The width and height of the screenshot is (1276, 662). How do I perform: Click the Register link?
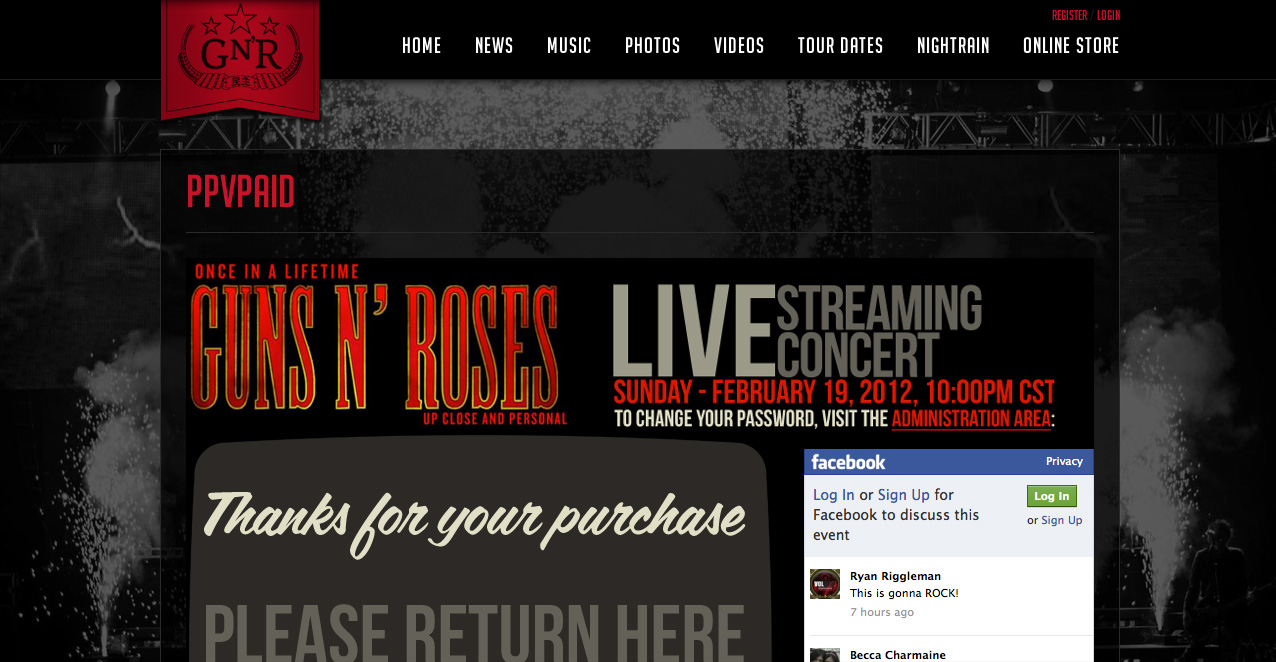1069,15
